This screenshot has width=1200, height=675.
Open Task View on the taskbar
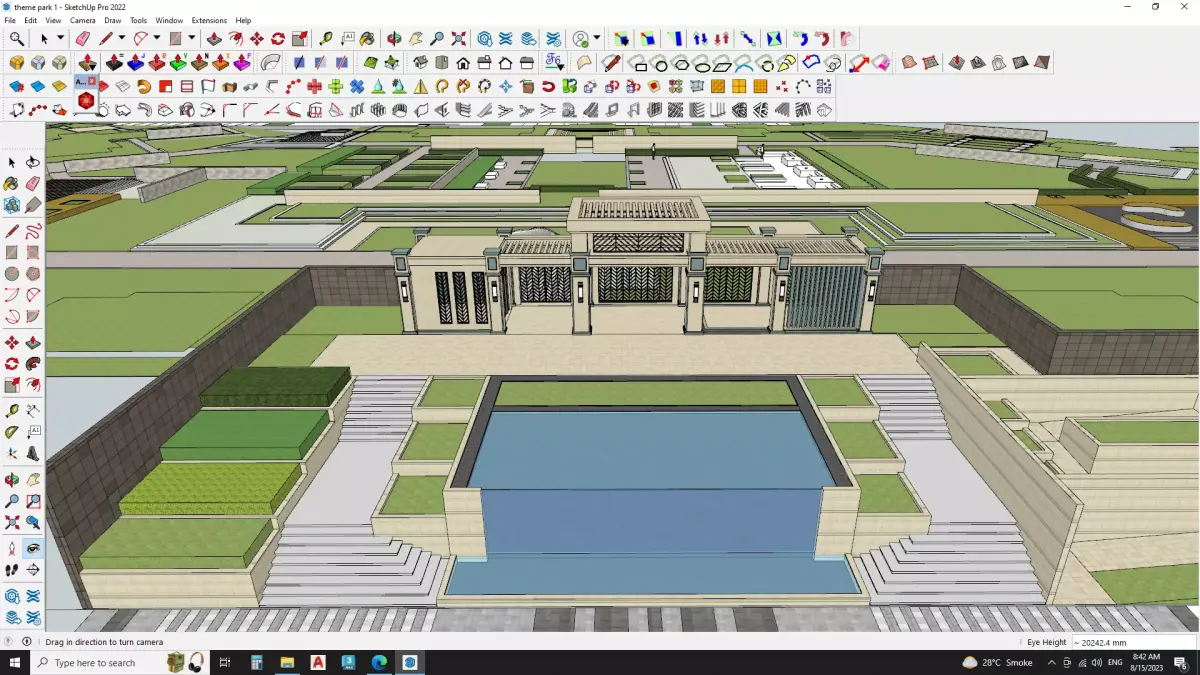click(225, 662)
